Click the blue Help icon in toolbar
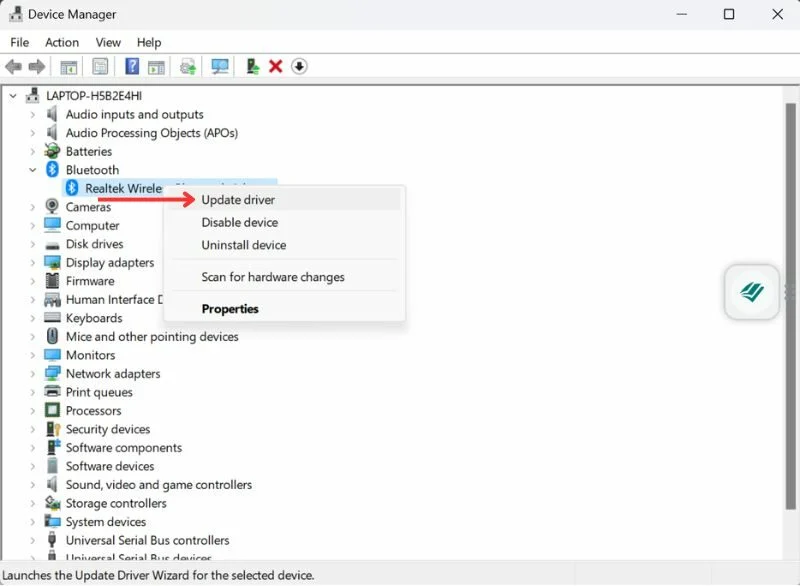 (131, 67)
